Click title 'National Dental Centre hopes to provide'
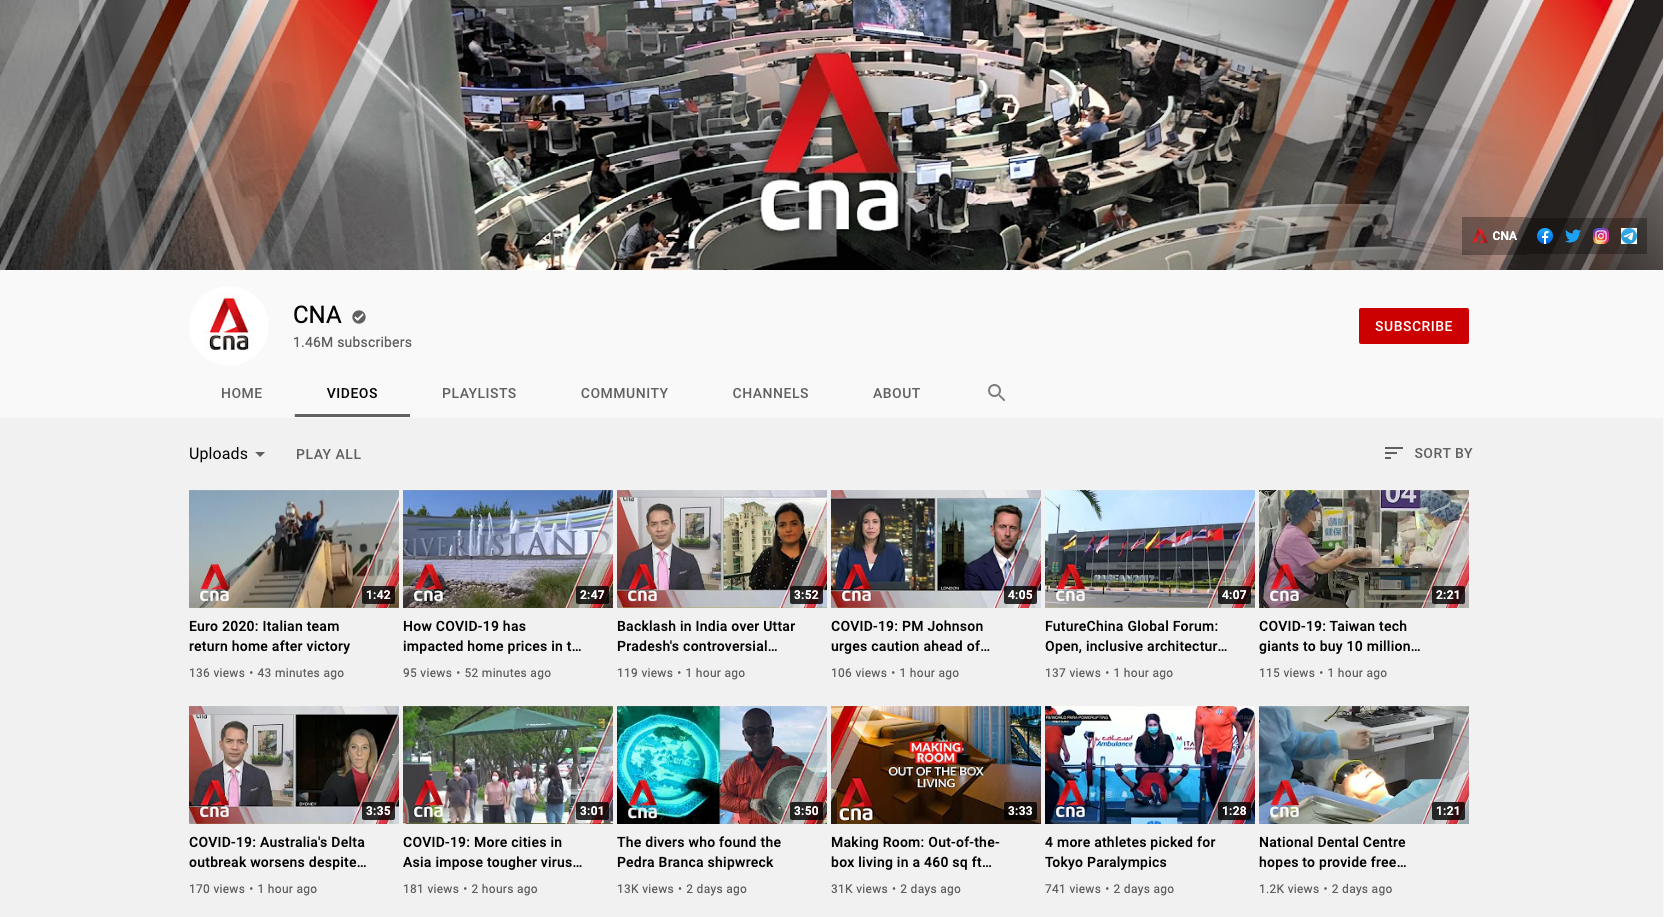 coord(1333,852)
